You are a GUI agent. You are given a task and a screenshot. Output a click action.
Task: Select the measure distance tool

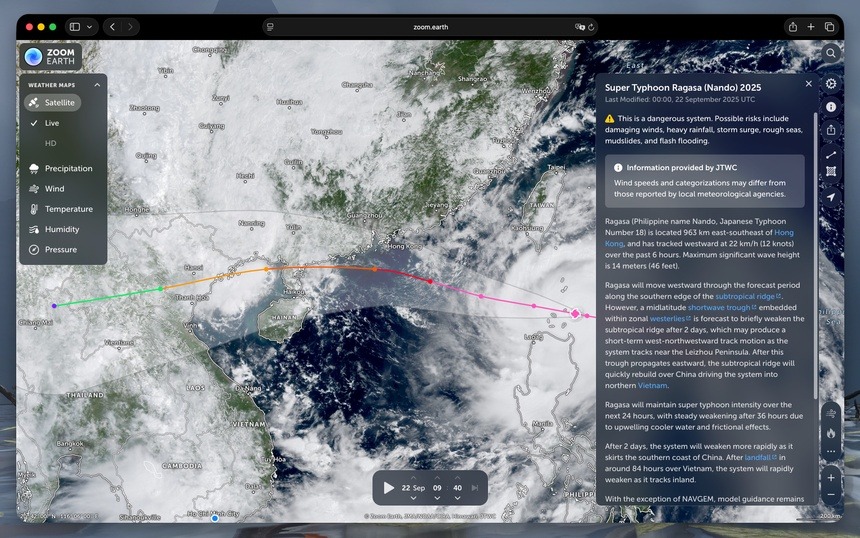[831, 154]
